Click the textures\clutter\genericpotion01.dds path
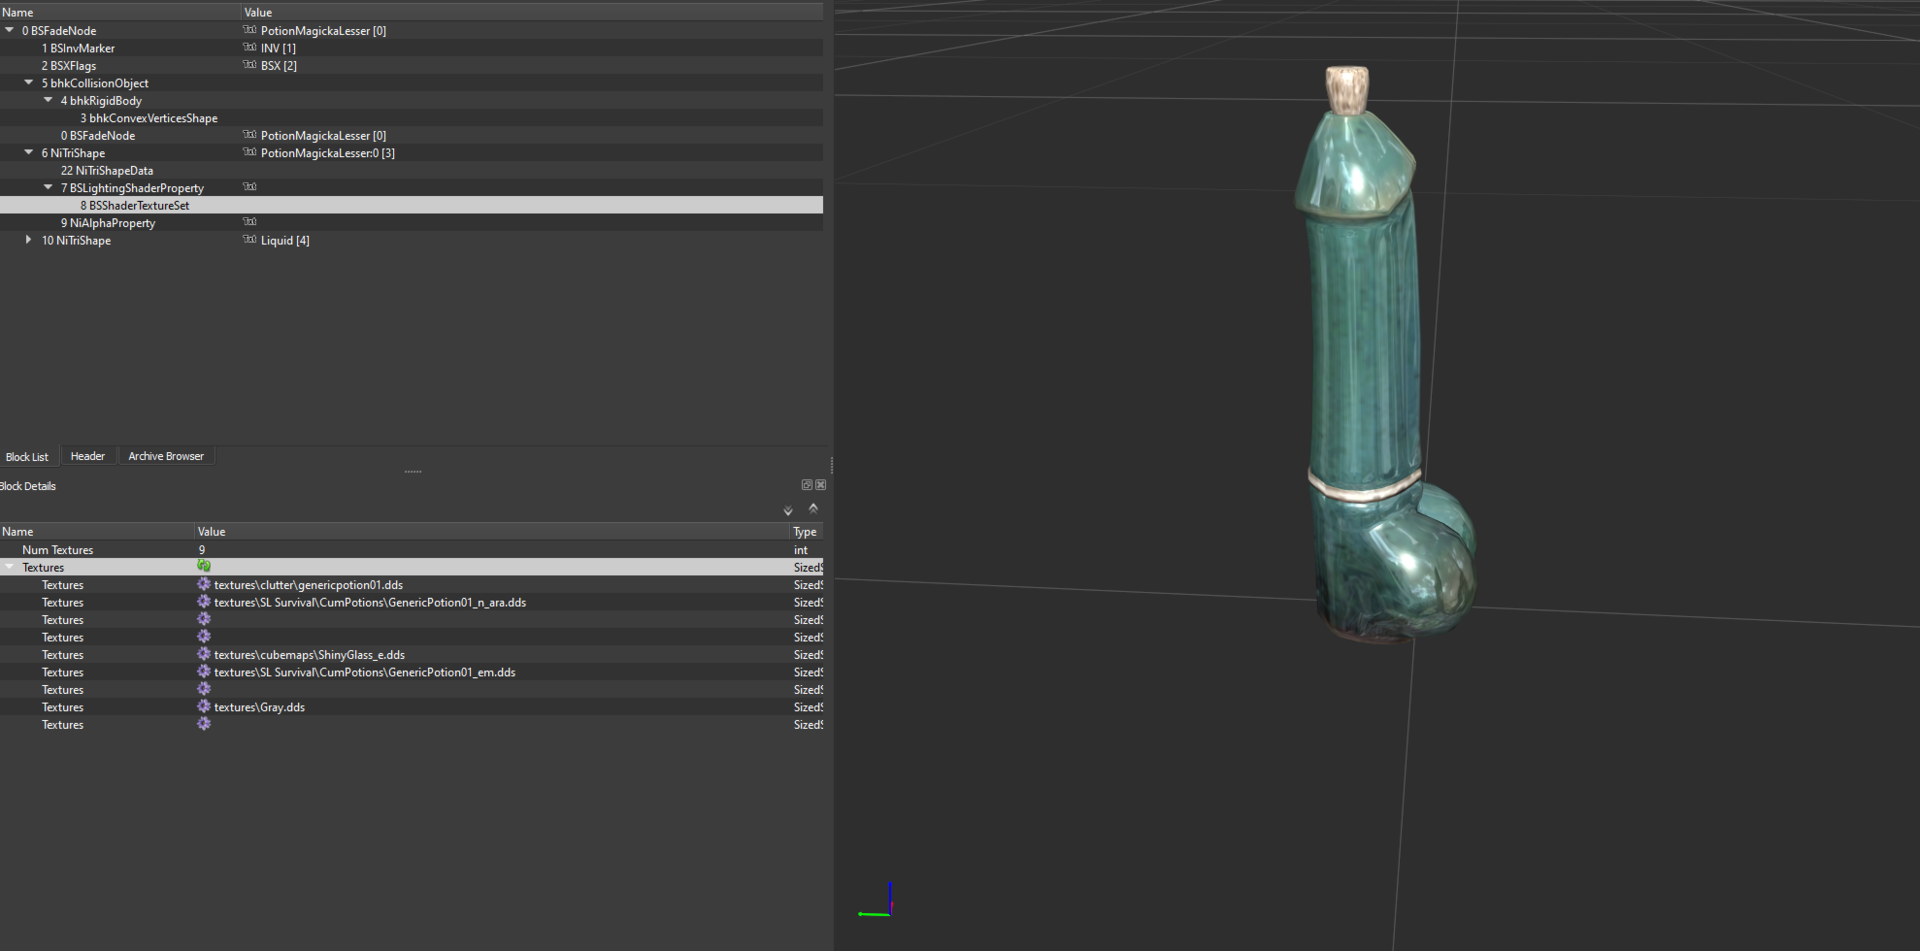 click(x=308, y=585)
